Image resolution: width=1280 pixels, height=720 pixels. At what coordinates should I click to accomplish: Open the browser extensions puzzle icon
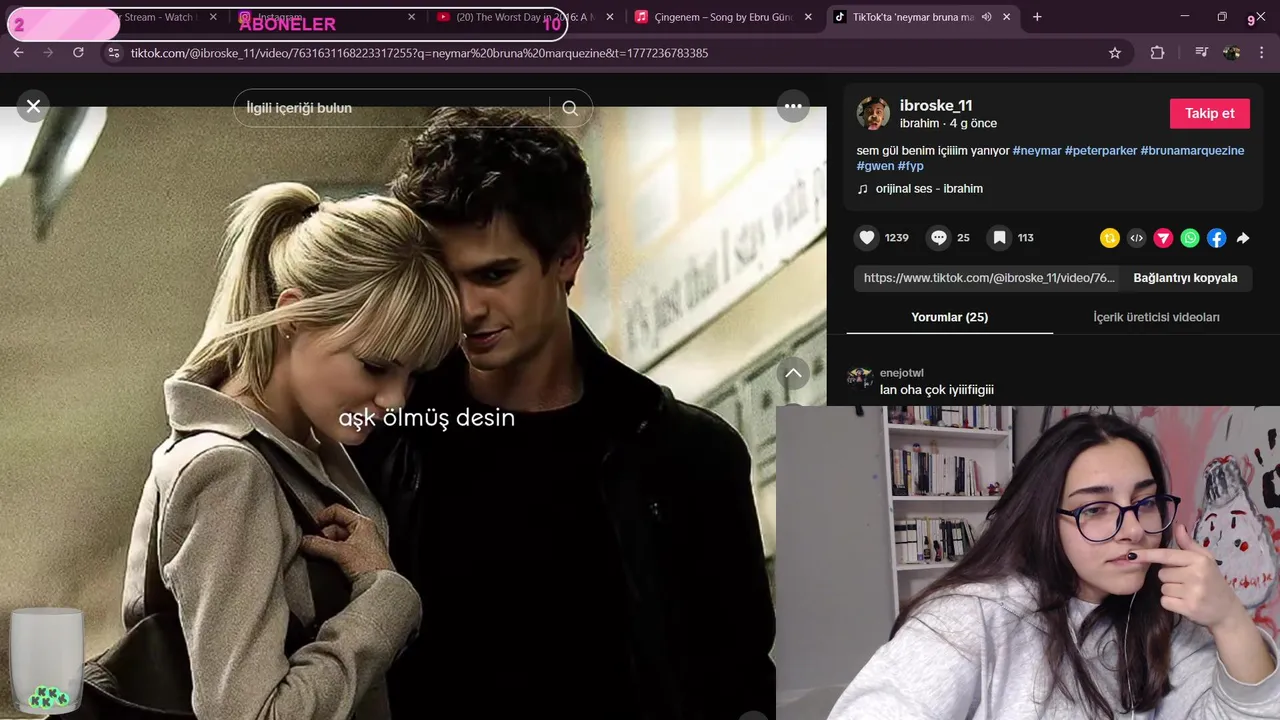[x=1158, y=53]
